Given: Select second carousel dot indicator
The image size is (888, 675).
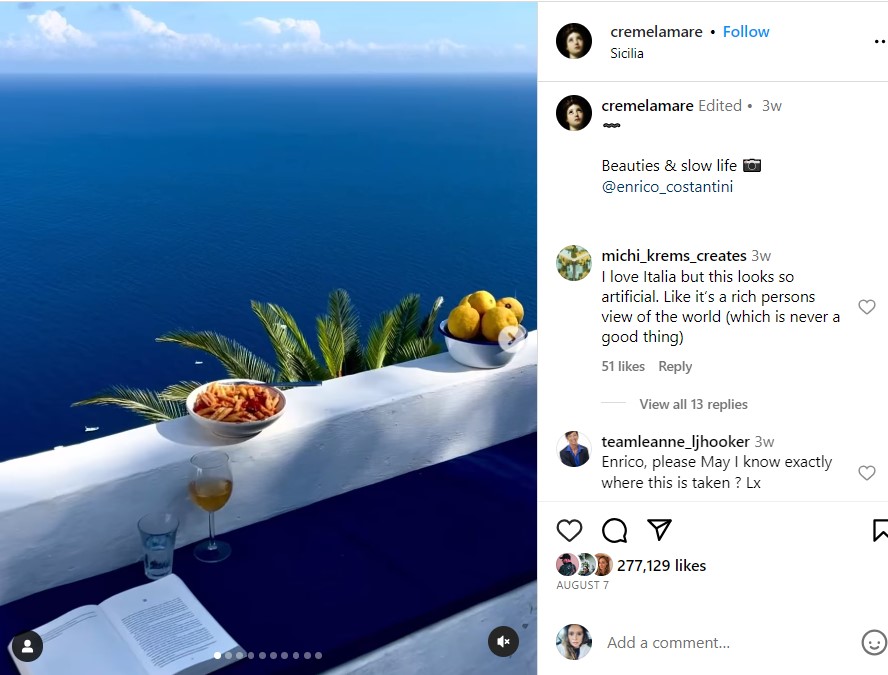Looking at the screenshot, I should [x=228, y=655].
